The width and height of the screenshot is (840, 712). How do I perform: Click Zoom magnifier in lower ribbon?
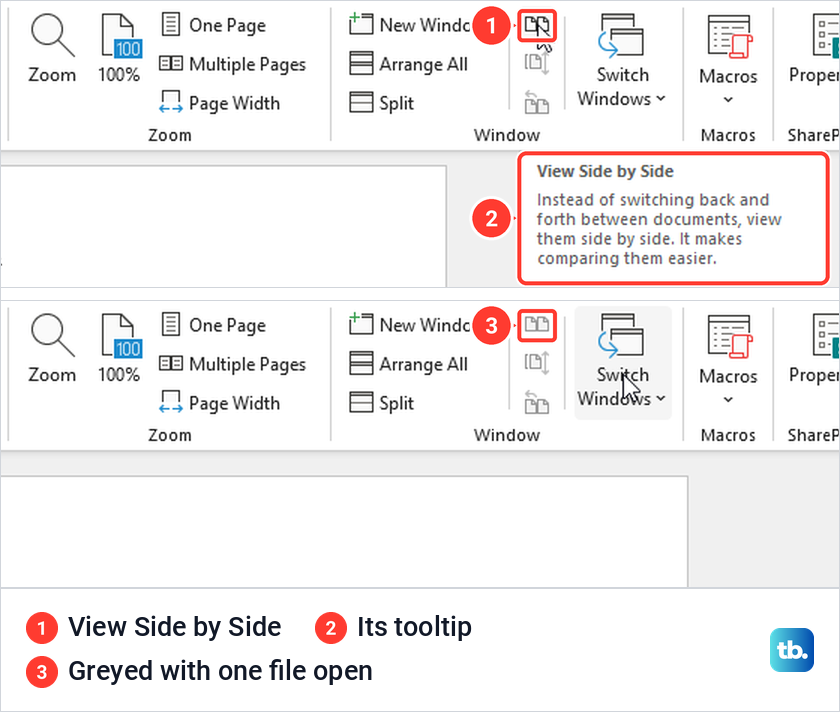click(x=52, y=349)
